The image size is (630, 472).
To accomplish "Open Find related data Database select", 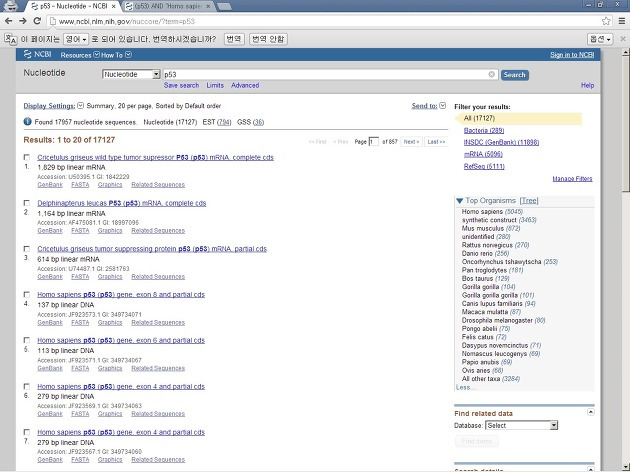I will 522,425.
